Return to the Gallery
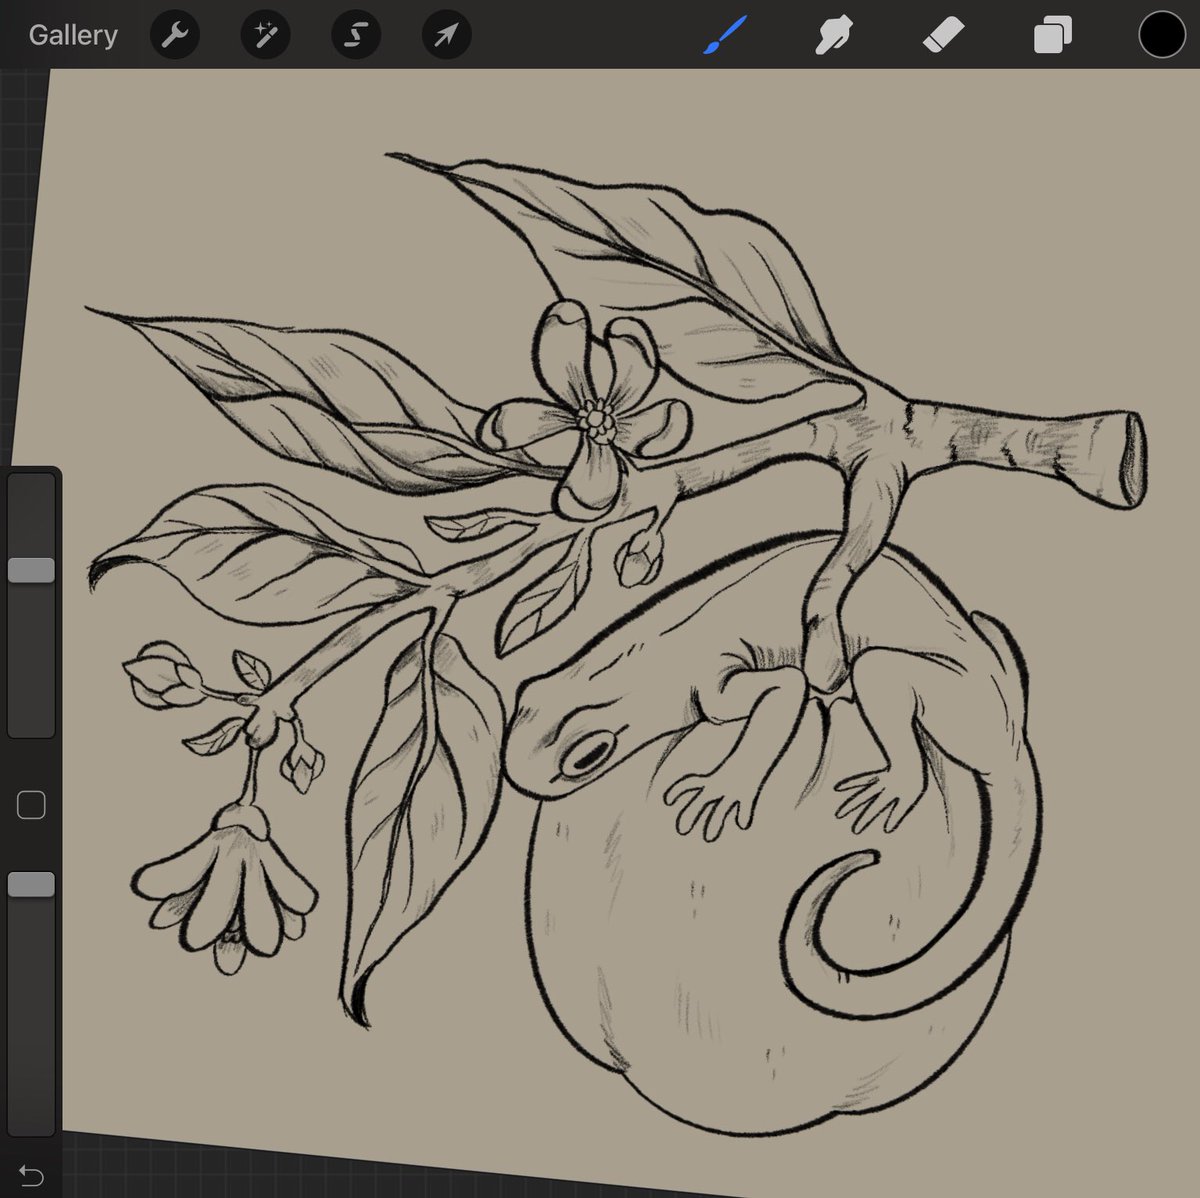The image size is (1200, 1198). tap(73, 35)
